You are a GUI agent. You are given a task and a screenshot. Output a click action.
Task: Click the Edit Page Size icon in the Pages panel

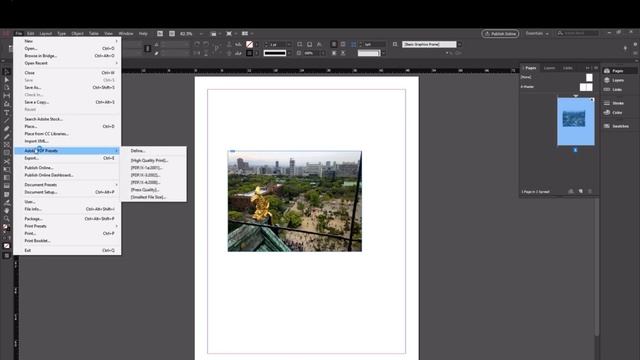coord(571,191)
